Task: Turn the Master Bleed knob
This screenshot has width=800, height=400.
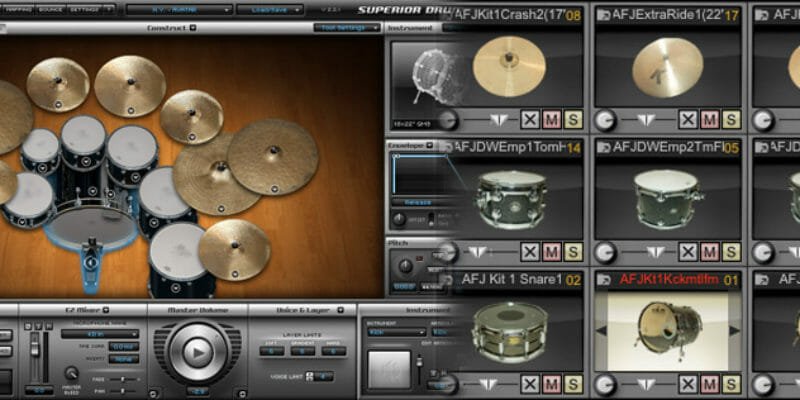Action: click(x=71, y=373)
